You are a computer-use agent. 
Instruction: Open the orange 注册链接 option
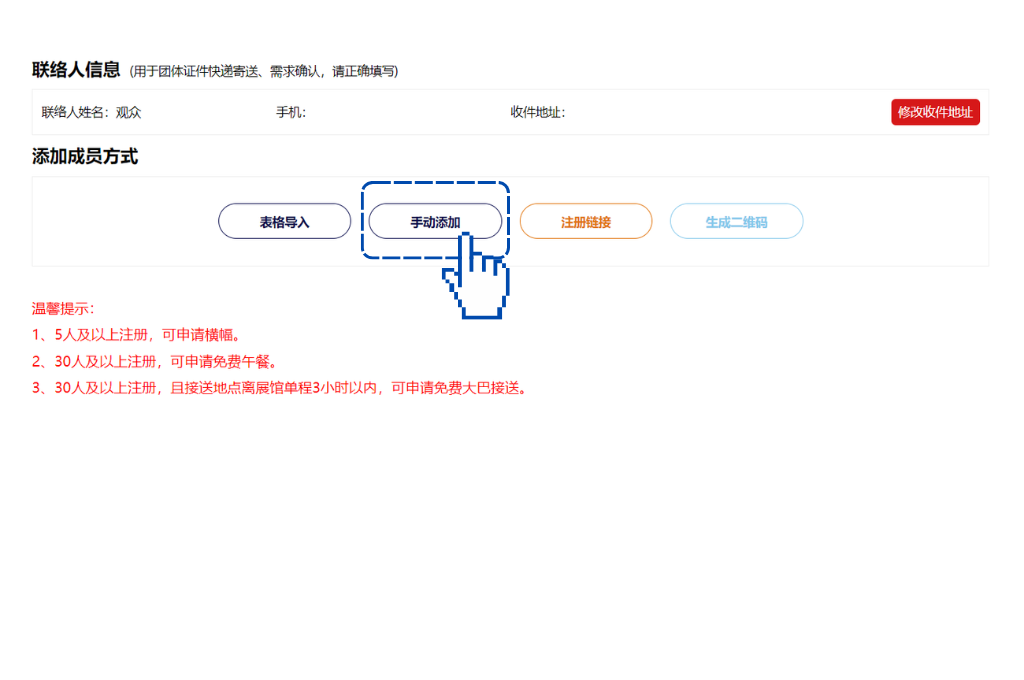[585, 222]
